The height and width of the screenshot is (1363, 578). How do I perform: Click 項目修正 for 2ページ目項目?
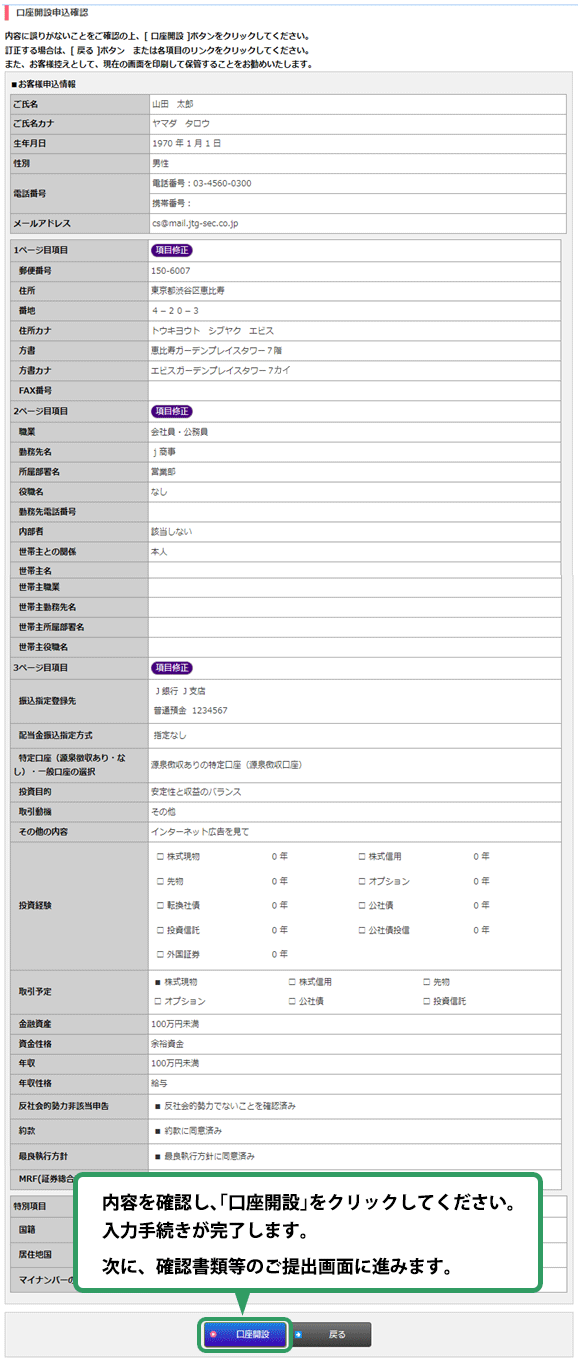(x=171, y=411)
